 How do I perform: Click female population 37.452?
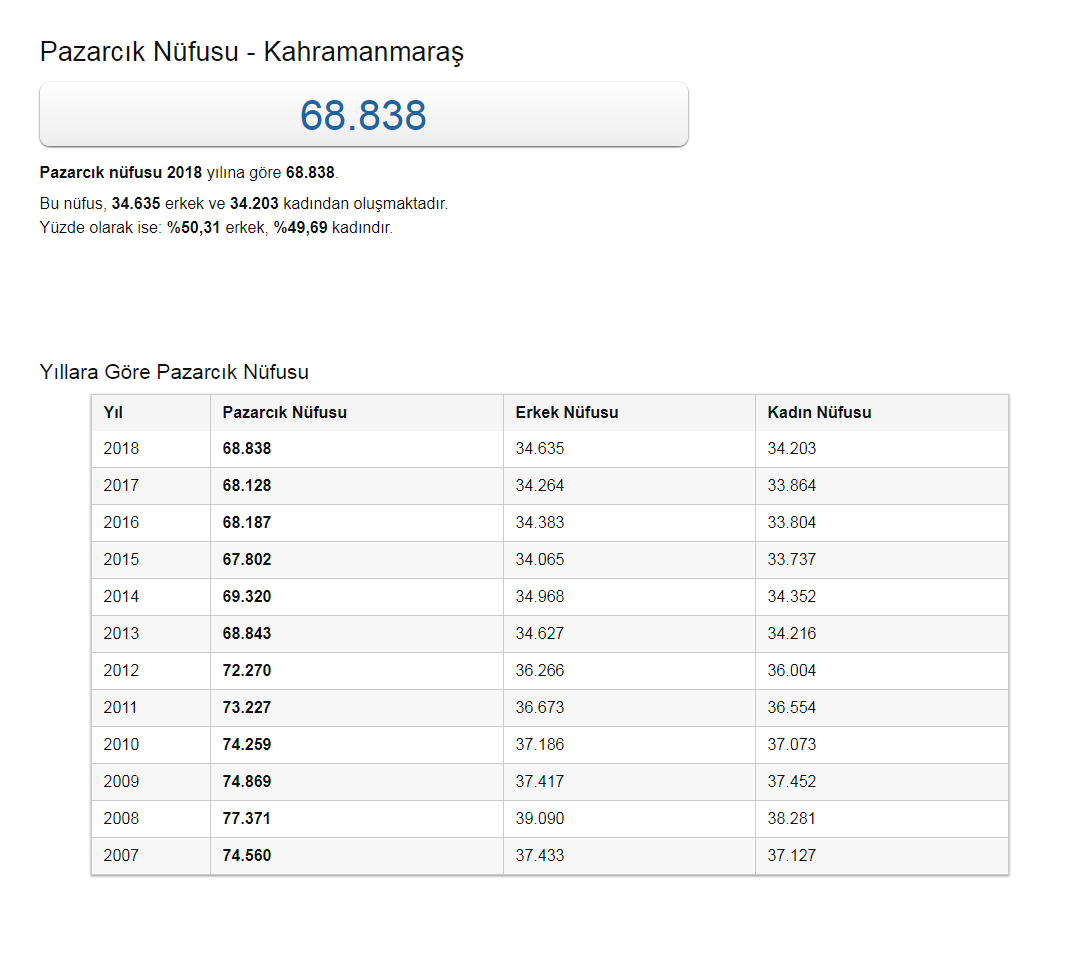tap(792, 782)
